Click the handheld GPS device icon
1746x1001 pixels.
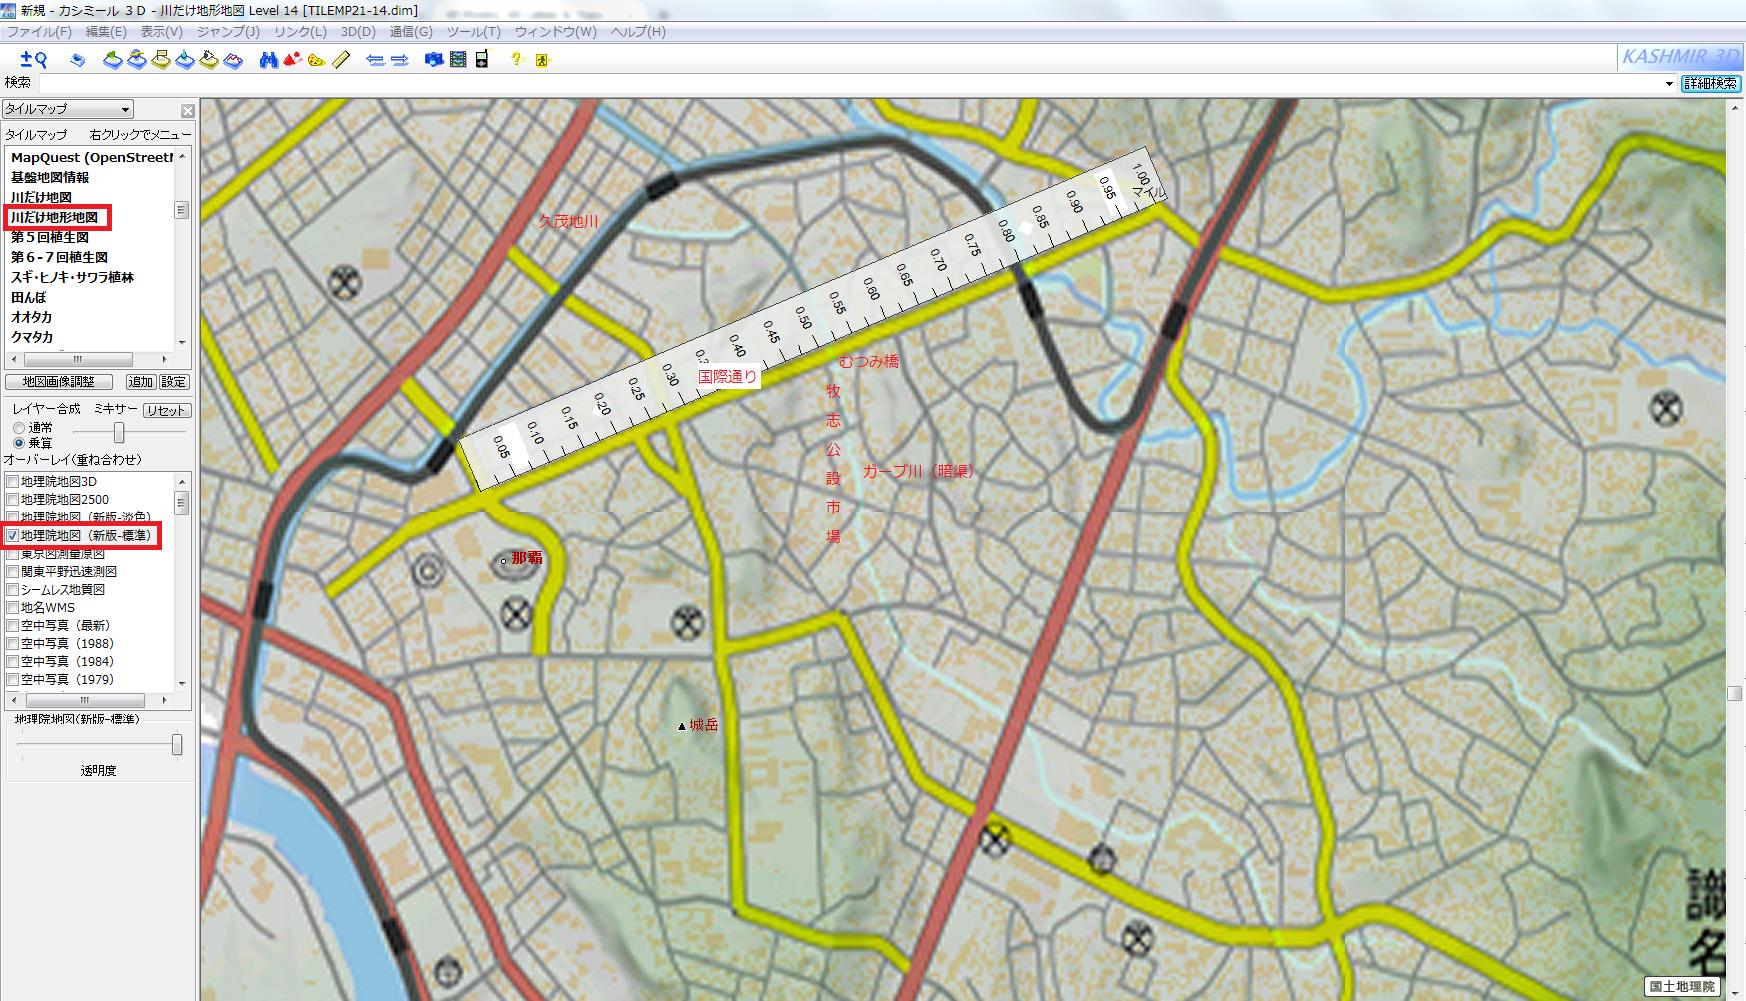(x=482, y=60)
